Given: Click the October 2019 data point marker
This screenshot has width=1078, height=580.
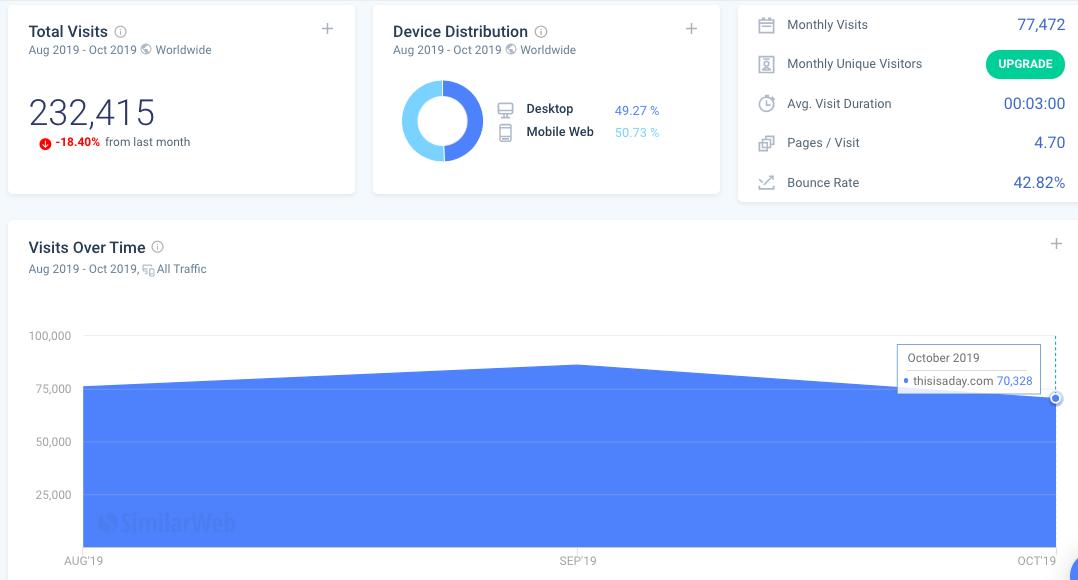Looking at the screenshot, I should click(1056, 398).
